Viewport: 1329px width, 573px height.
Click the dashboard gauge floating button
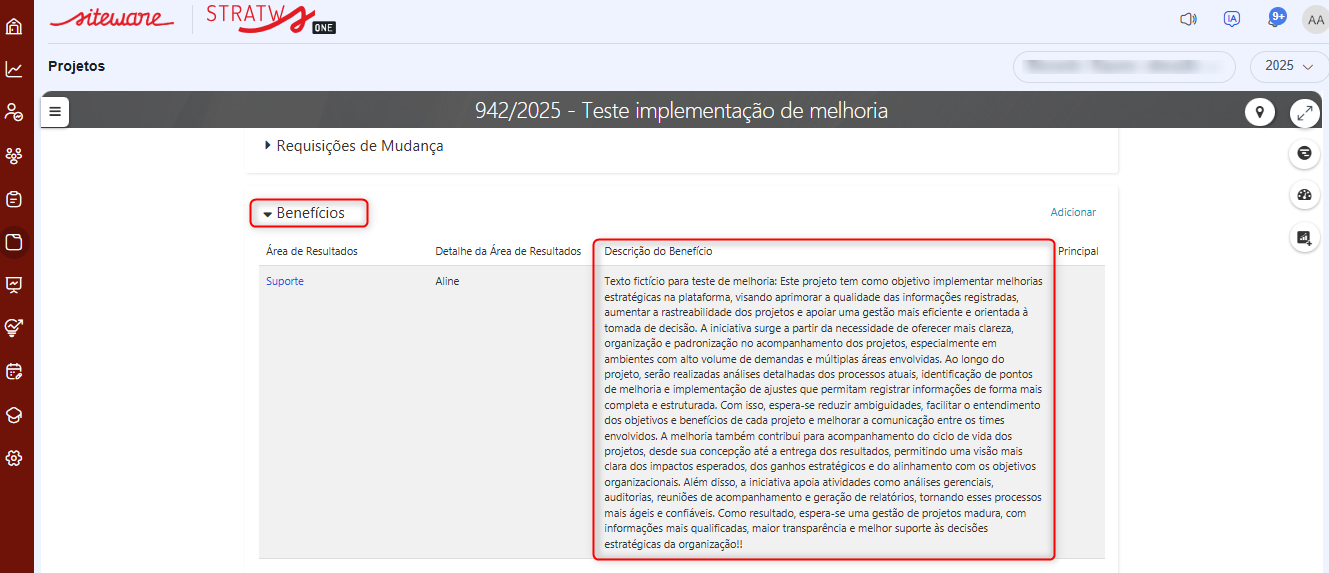[x=1304, y=195]
